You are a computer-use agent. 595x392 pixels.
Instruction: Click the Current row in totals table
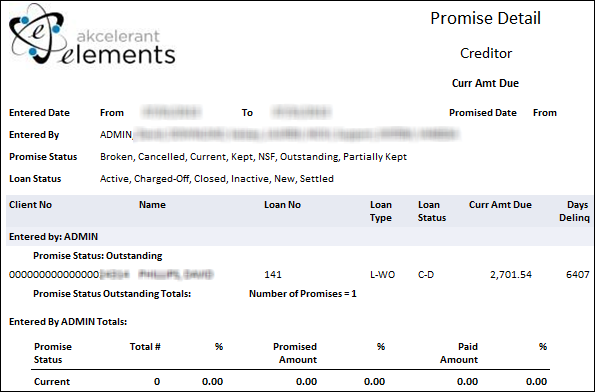click(x=290, y=382)
